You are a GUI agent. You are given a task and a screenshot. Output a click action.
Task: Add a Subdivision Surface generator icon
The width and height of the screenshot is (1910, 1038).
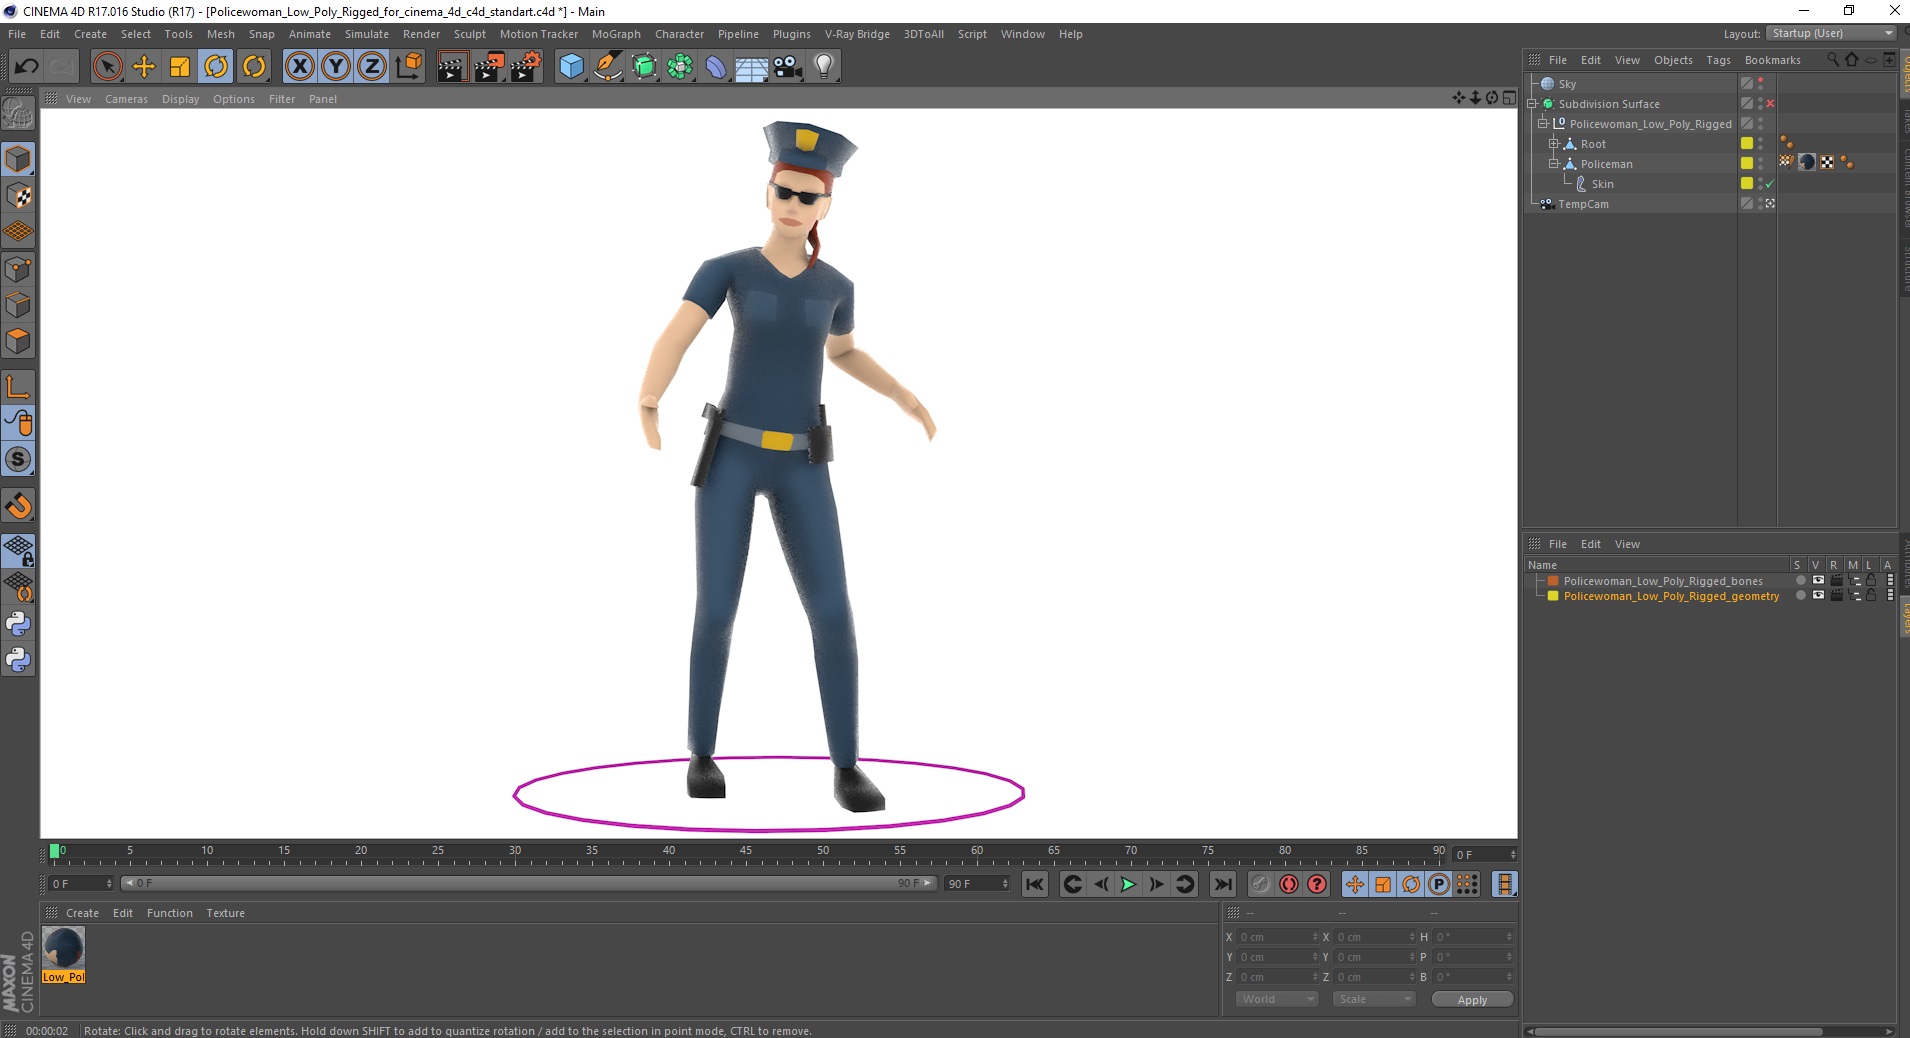(x=644, y=67)
